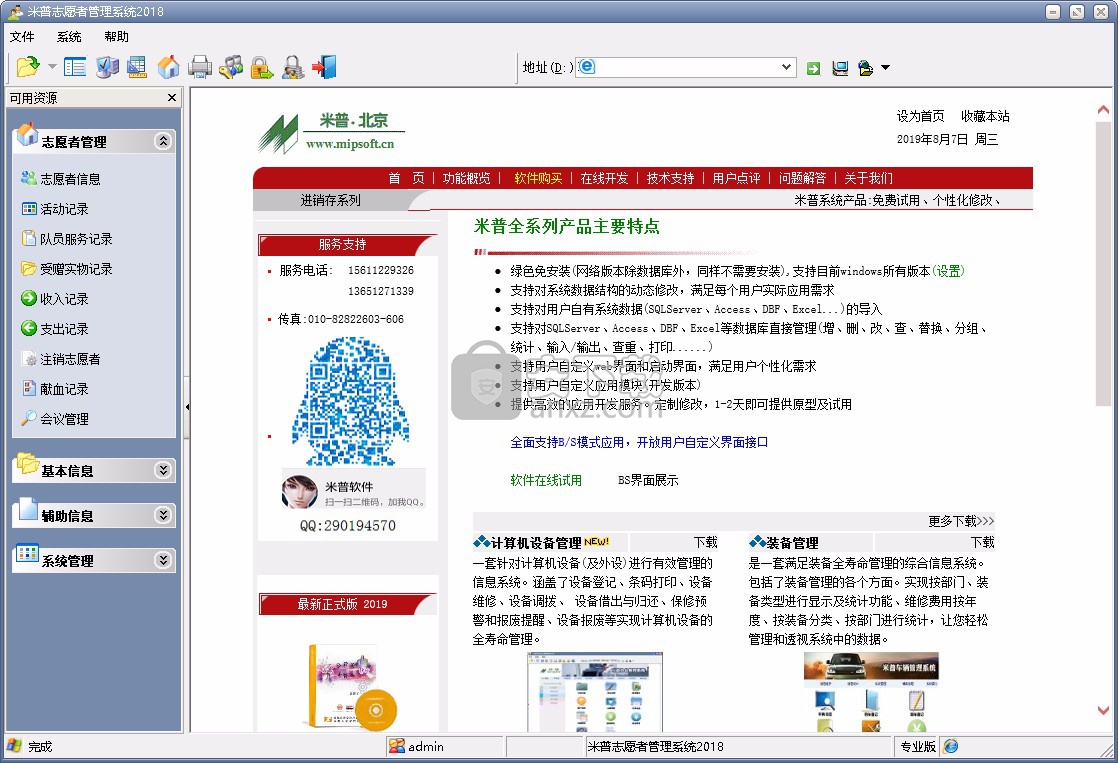The width and height of the screenshot is (1118, 763).
Task: Click the software box with CD image
Action: pyautogui.click(x=352, y=687)
